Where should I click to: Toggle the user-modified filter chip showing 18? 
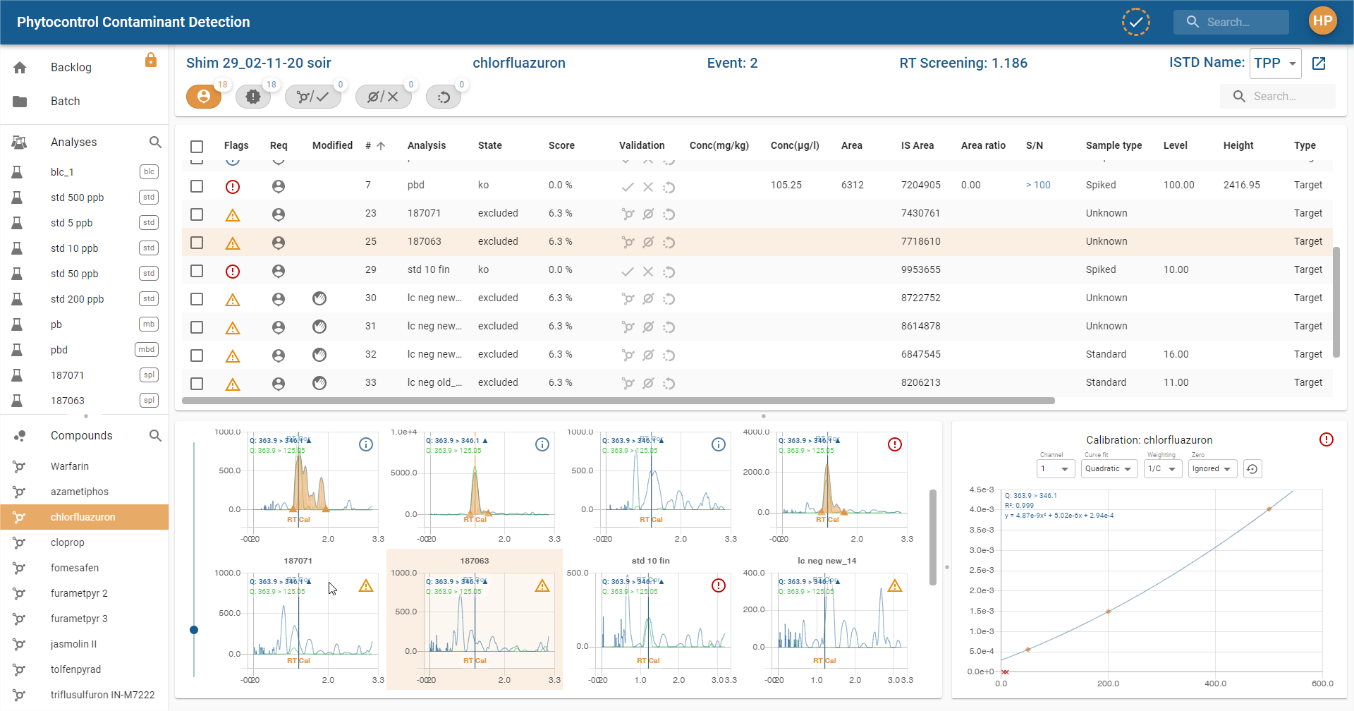pos(204,97)
